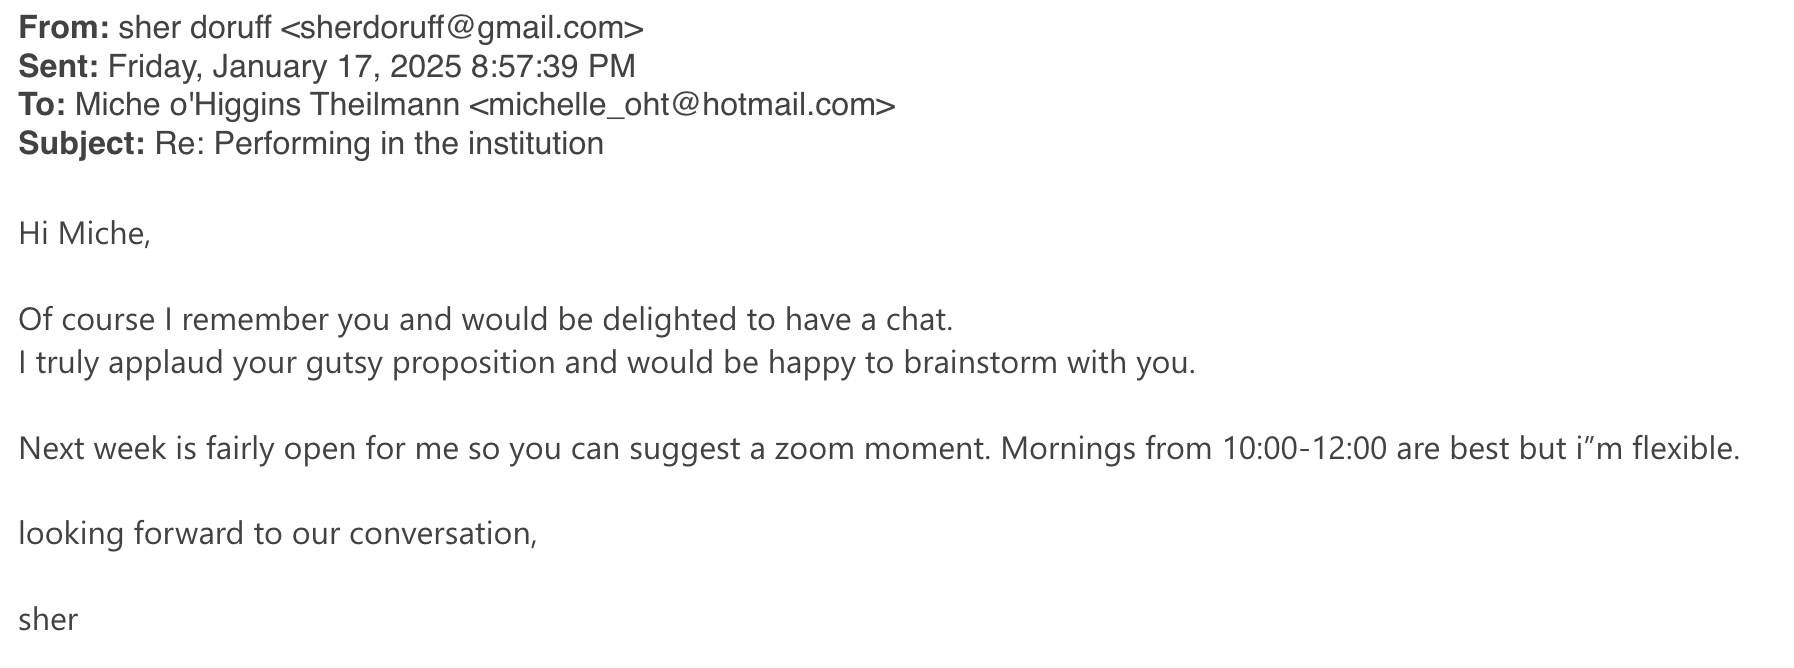The image size is (1794, 668).
Task: Click the sender email sherdoruff@gmail.com
Action: point(461,28)
